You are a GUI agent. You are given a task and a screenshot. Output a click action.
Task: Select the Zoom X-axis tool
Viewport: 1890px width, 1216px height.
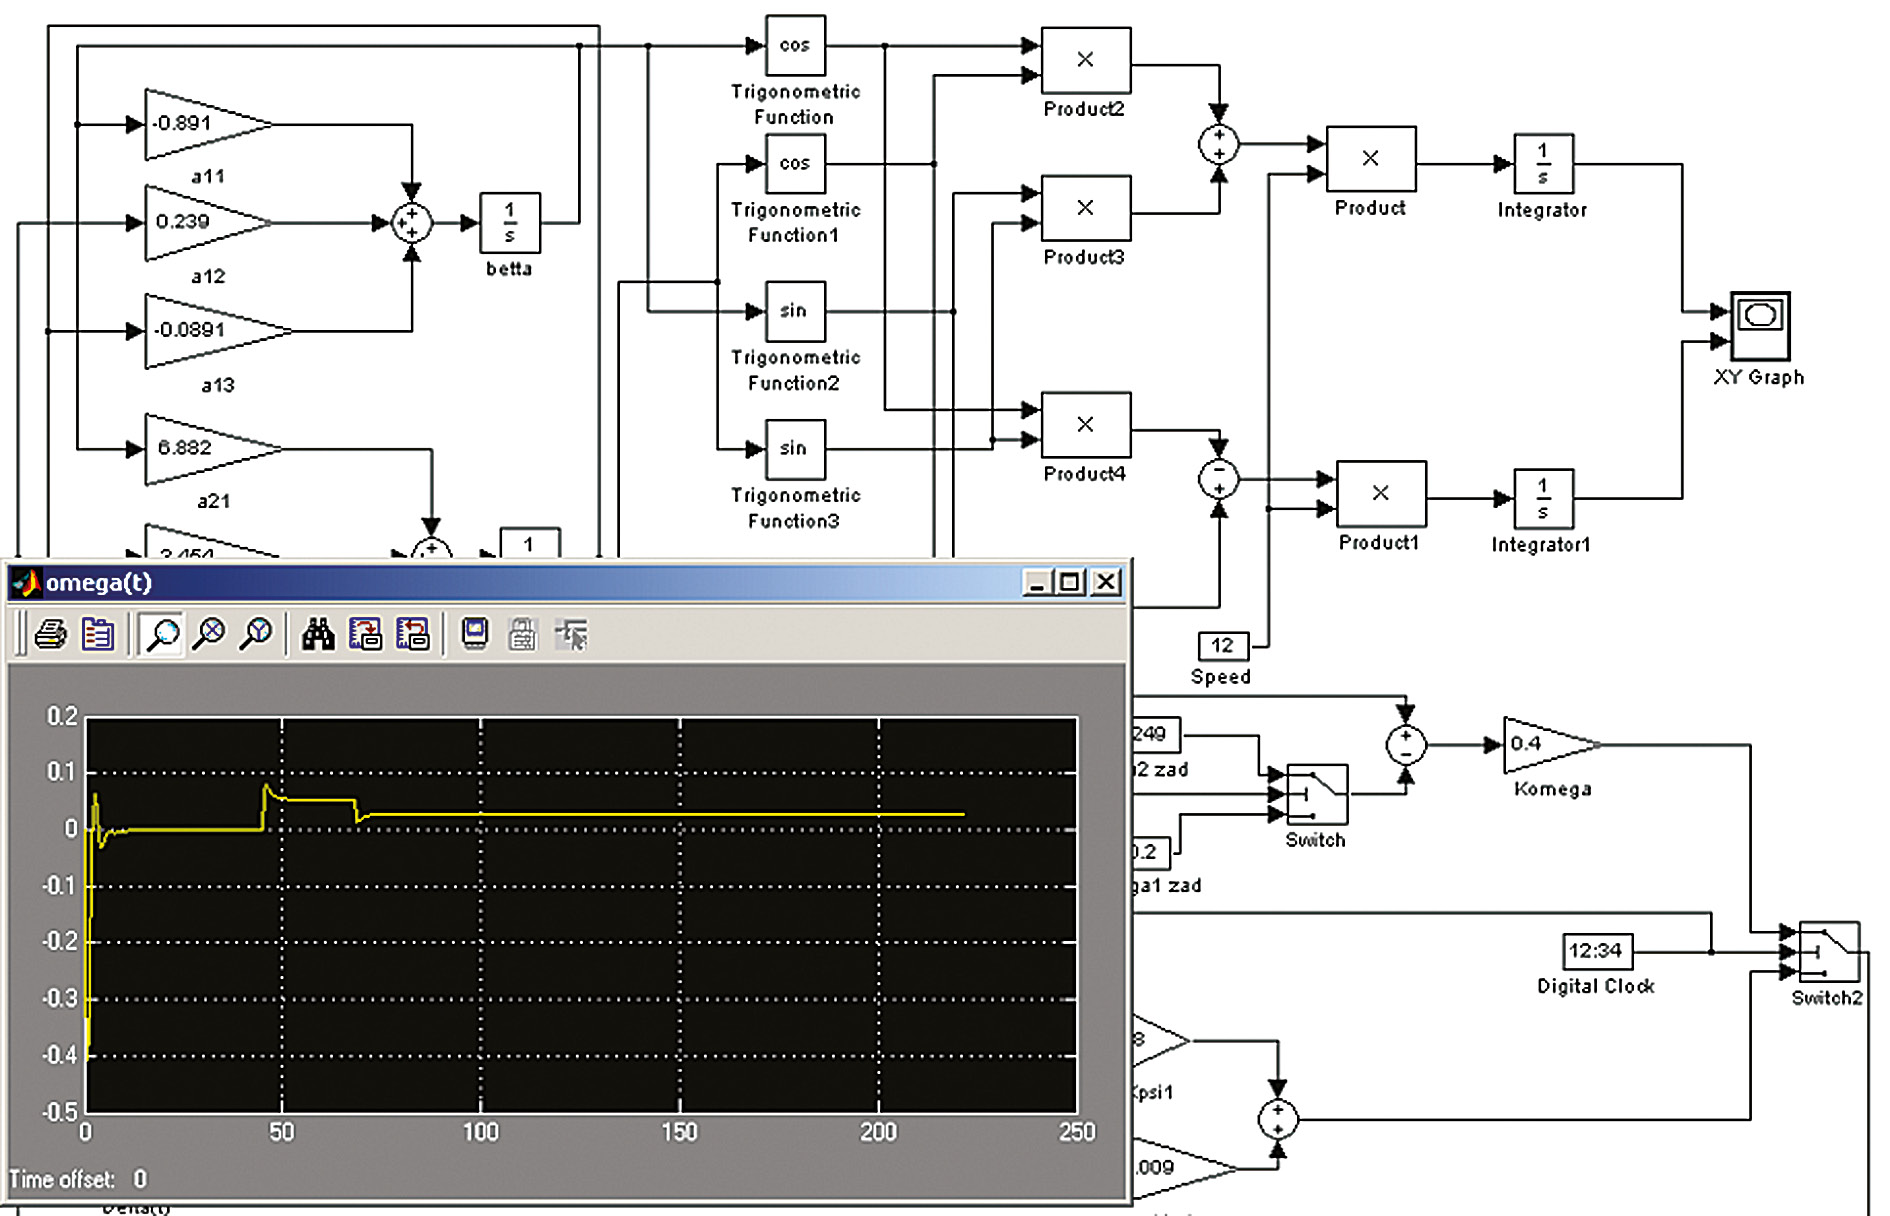pyautogui.click(x=209, y=634)
